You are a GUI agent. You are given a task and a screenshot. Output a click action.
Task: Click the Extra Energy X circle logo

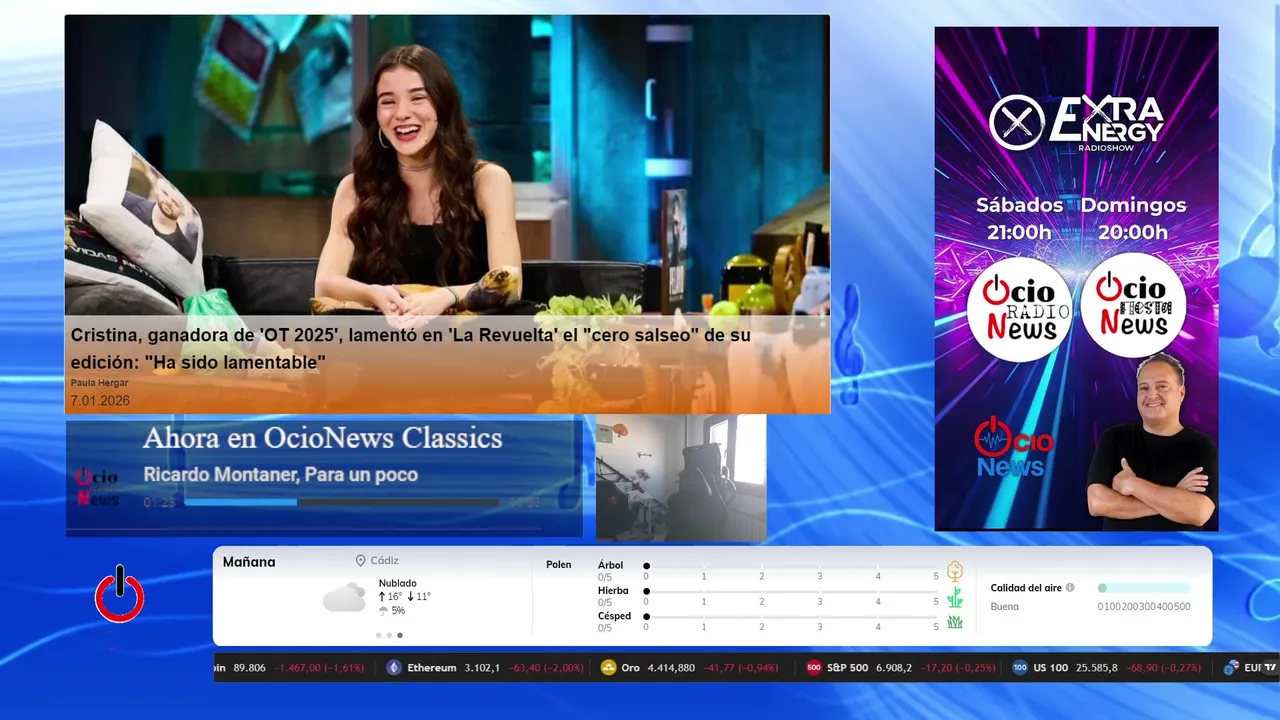[x=1016, y=122]
